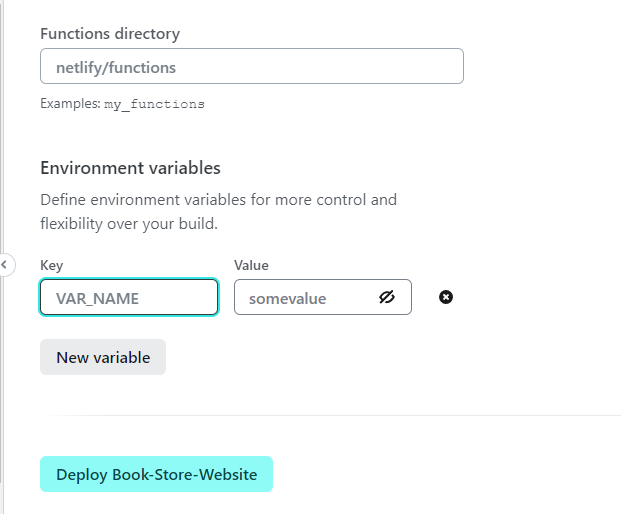Click the Value field label
Screen dimensions: 621x514
tap(251, 265)
